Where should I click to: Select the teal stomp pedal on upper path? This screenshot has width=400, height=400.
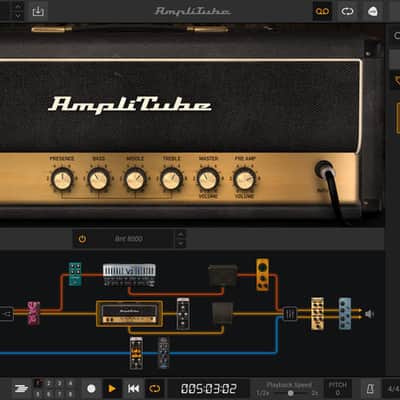coord(75,274)
